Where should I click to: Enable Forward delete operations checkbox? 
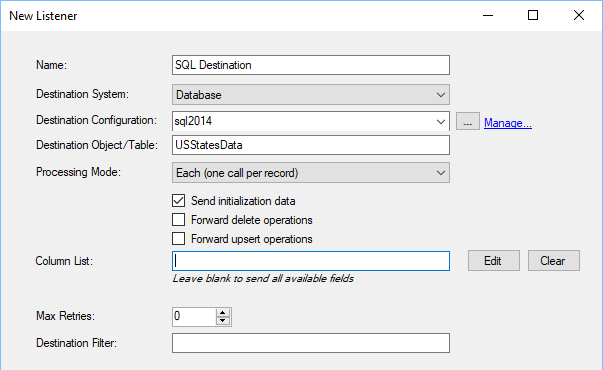pos(178,220)
